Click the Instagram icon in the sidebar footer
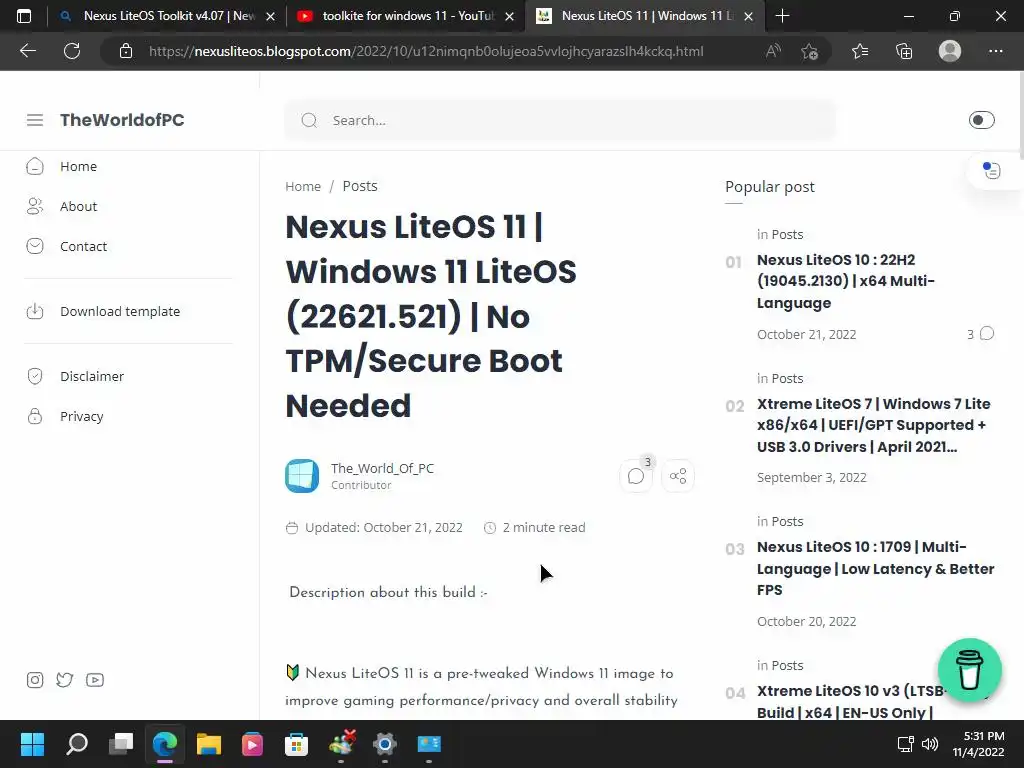 coord(35,680)
